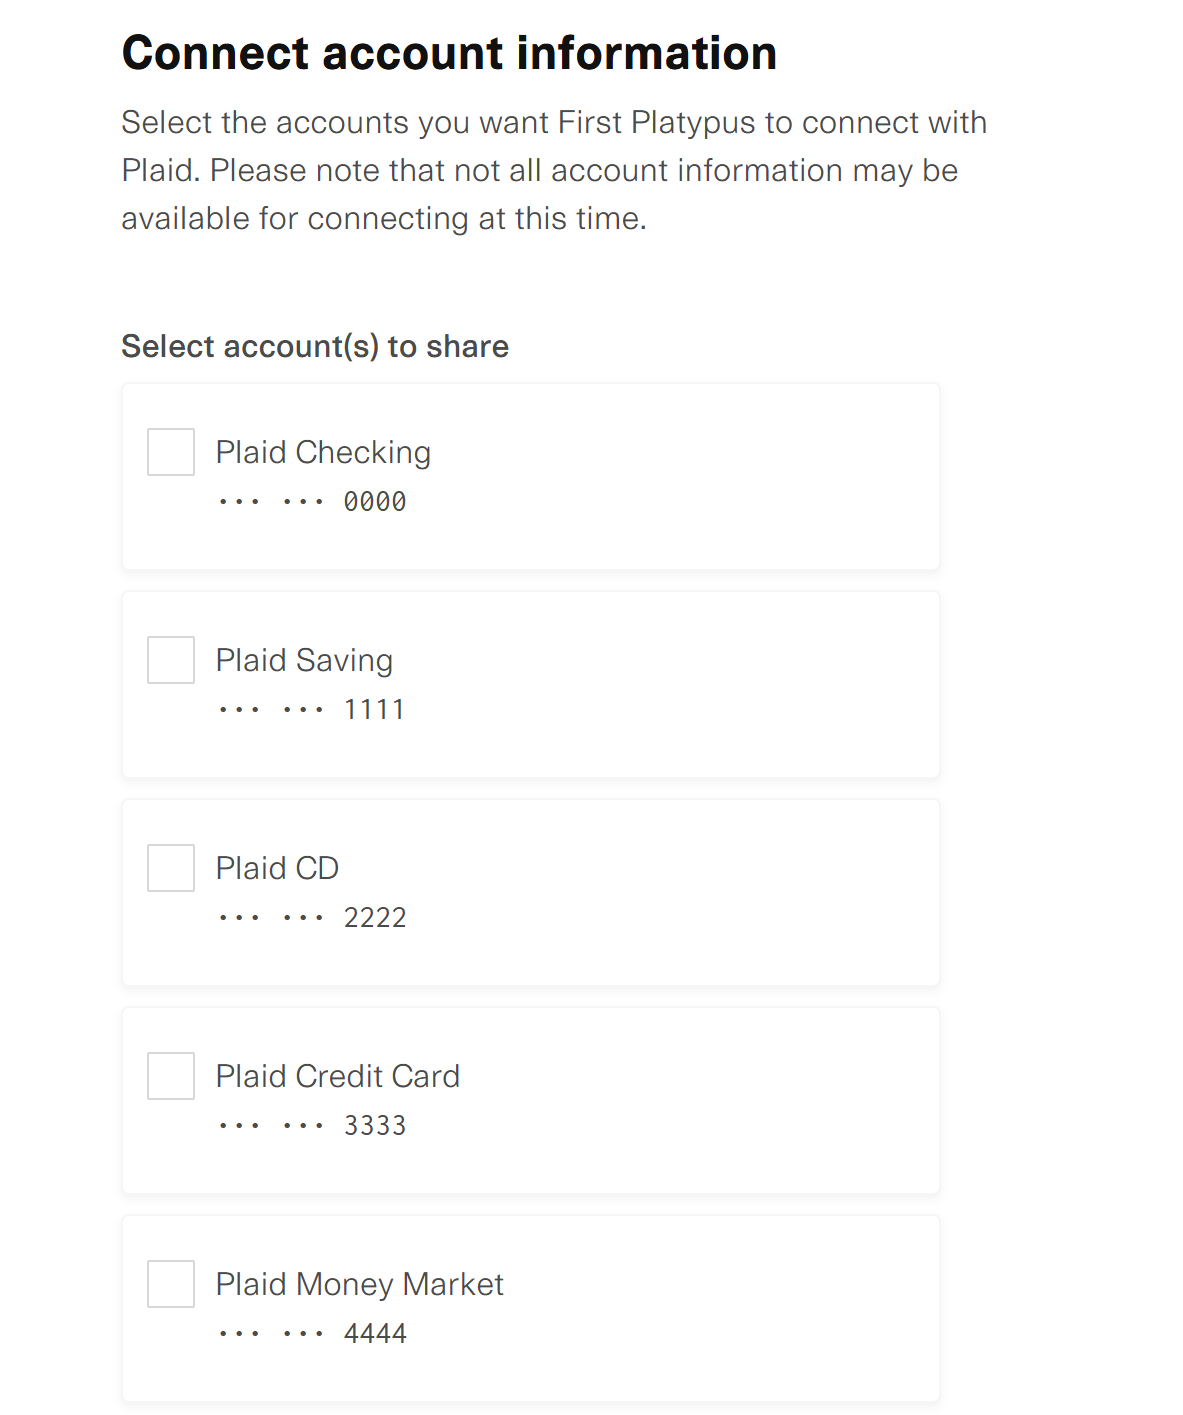Click the masked account number ending 0000

[312, 502]
